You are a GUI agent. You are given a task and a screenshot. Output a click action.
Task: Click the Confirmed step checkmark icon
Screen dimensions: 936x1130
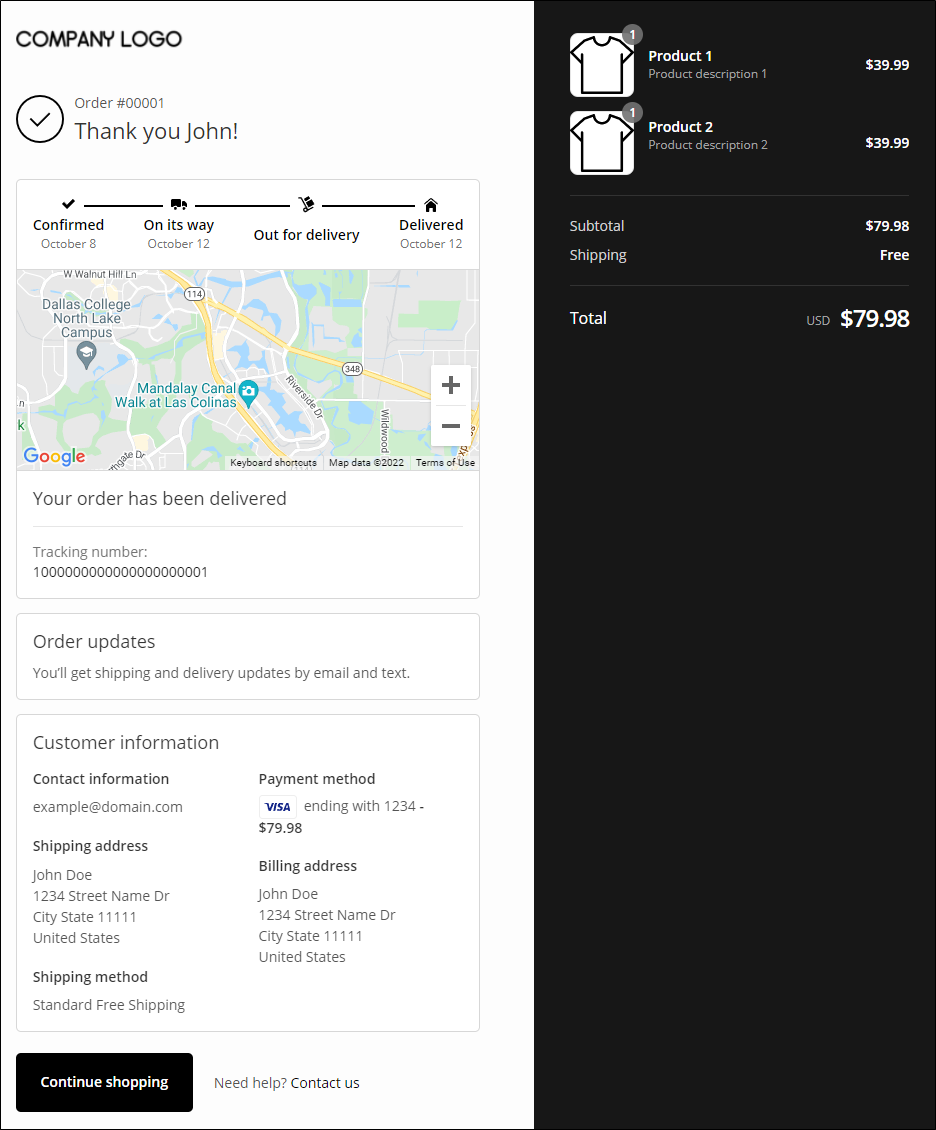68,204
